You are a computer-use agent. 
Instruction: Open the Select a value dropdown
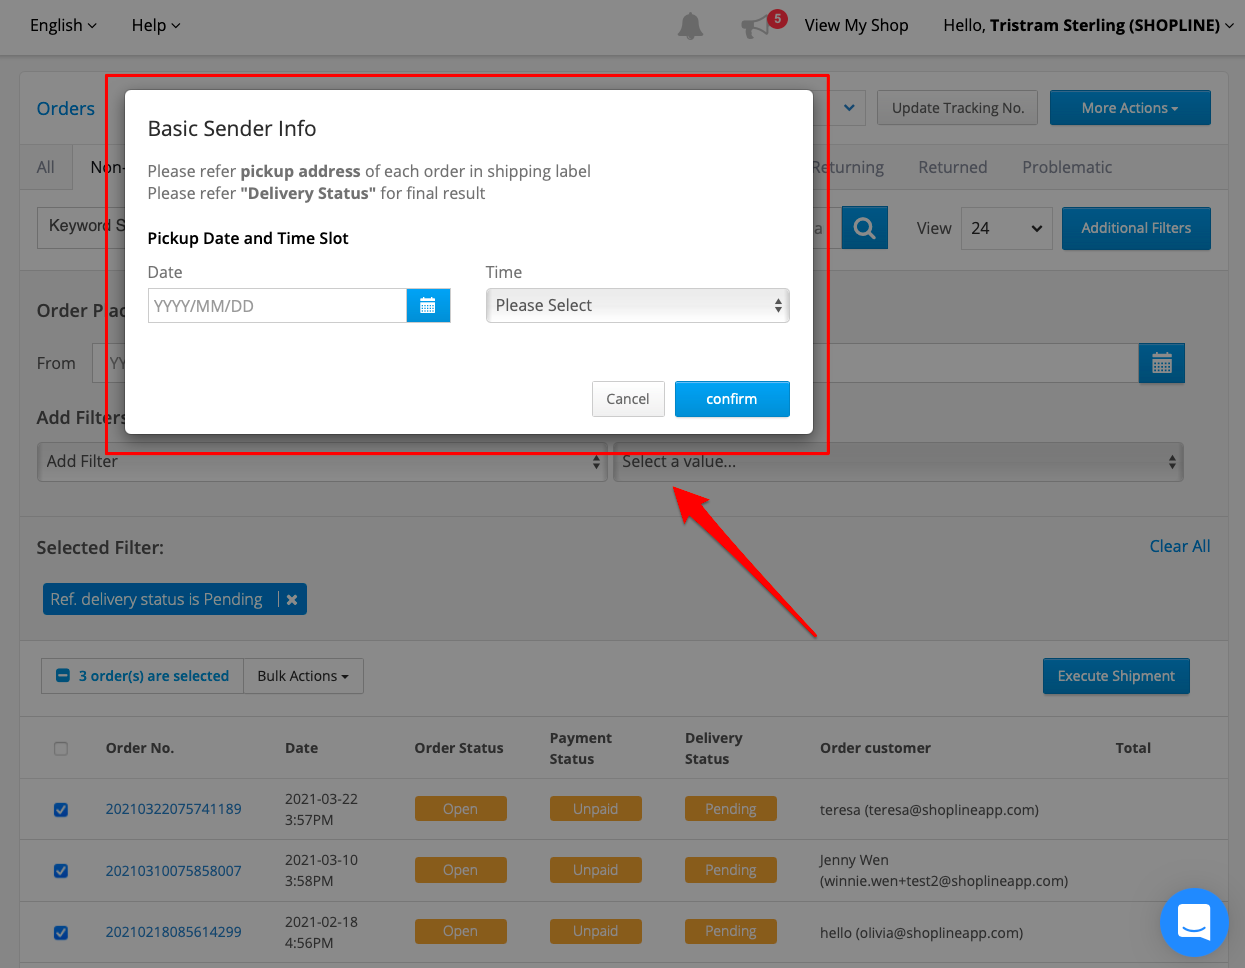[x=898, y=462]
